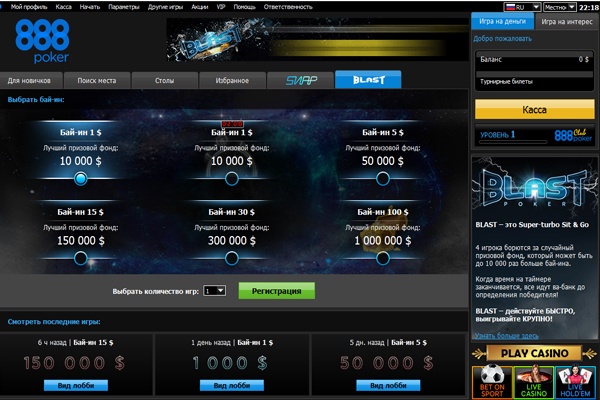Click the Добро пожаловать greeting

pyautogui.click(x=502, y=39)
